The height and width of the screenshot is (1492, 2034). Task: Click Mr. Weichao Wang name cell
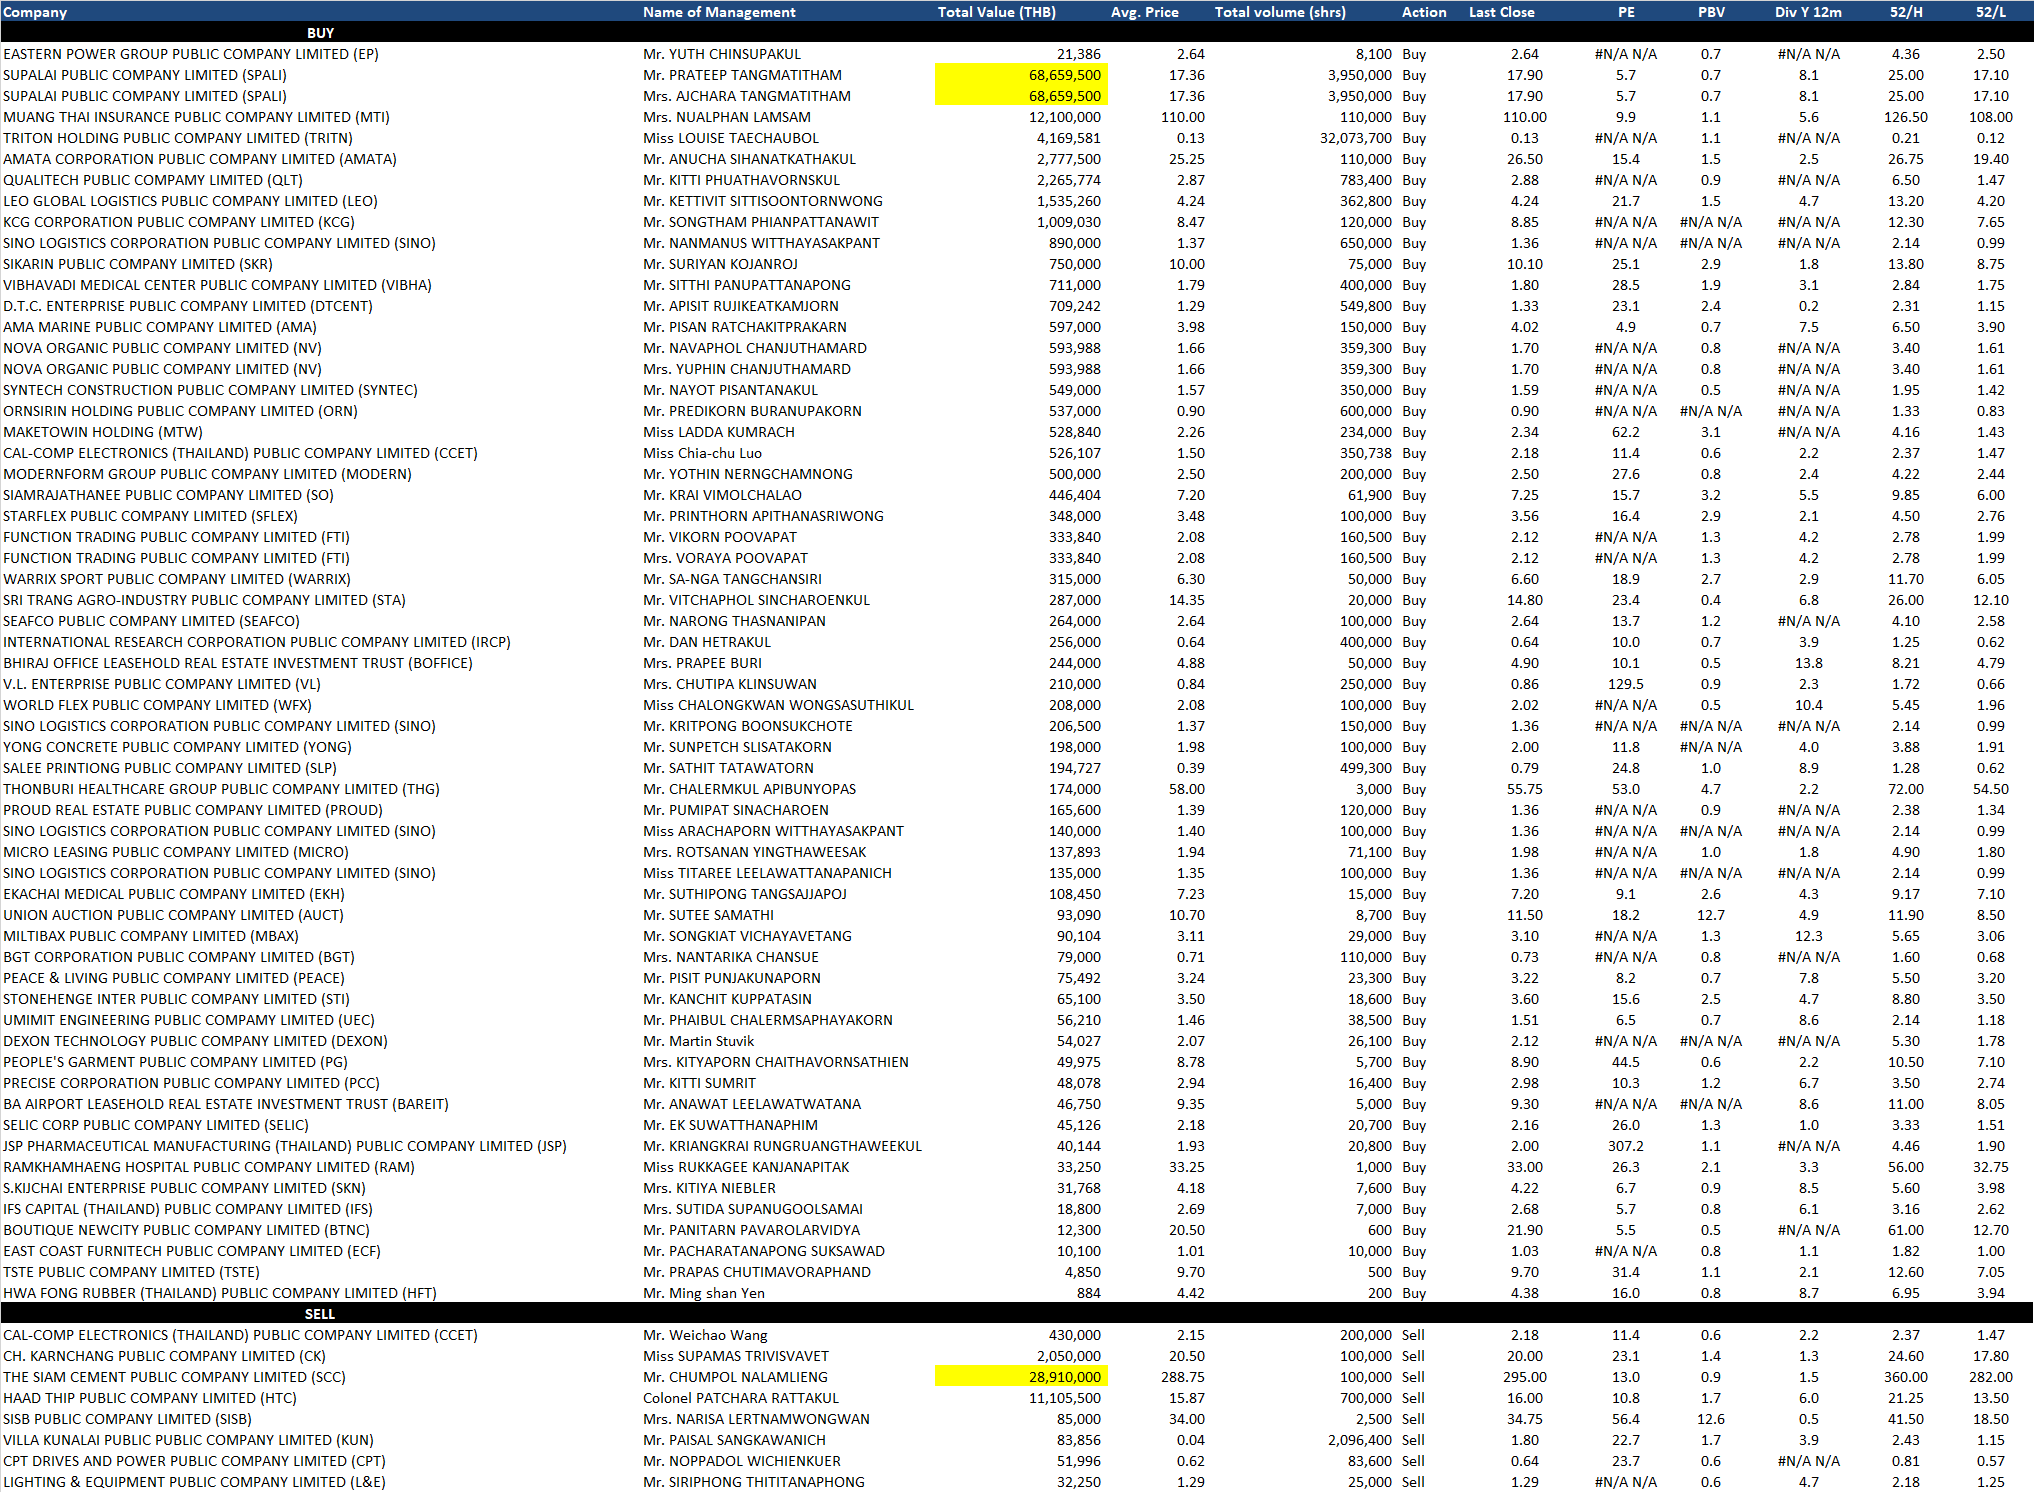click(x=705, y=1335)
